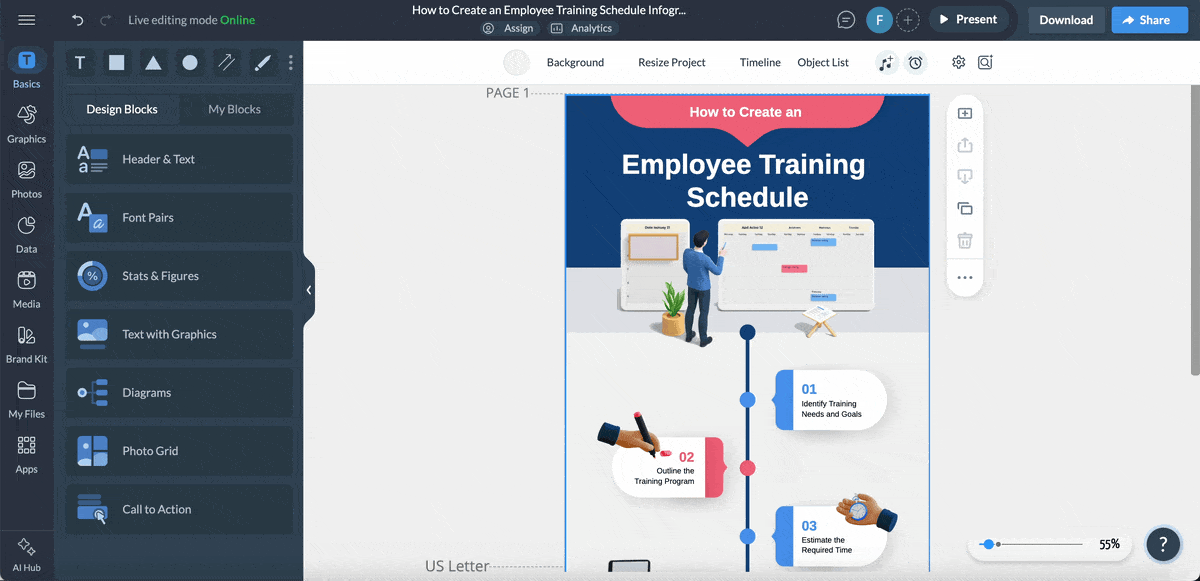Select the Rectangle shape tool
The image size is (1200, 581).
(116, 62)
